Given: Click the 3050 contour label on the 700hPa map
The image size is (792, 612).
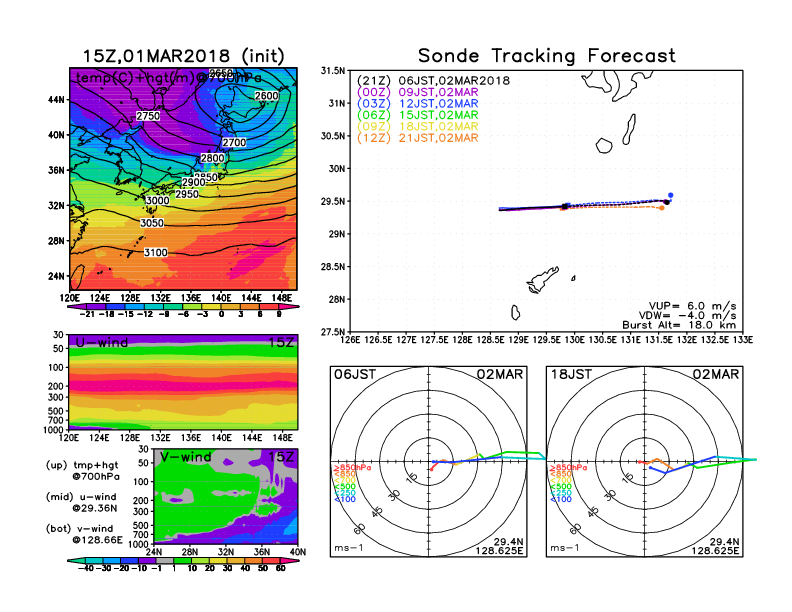Looking at the screenshot, I should 152,223.
